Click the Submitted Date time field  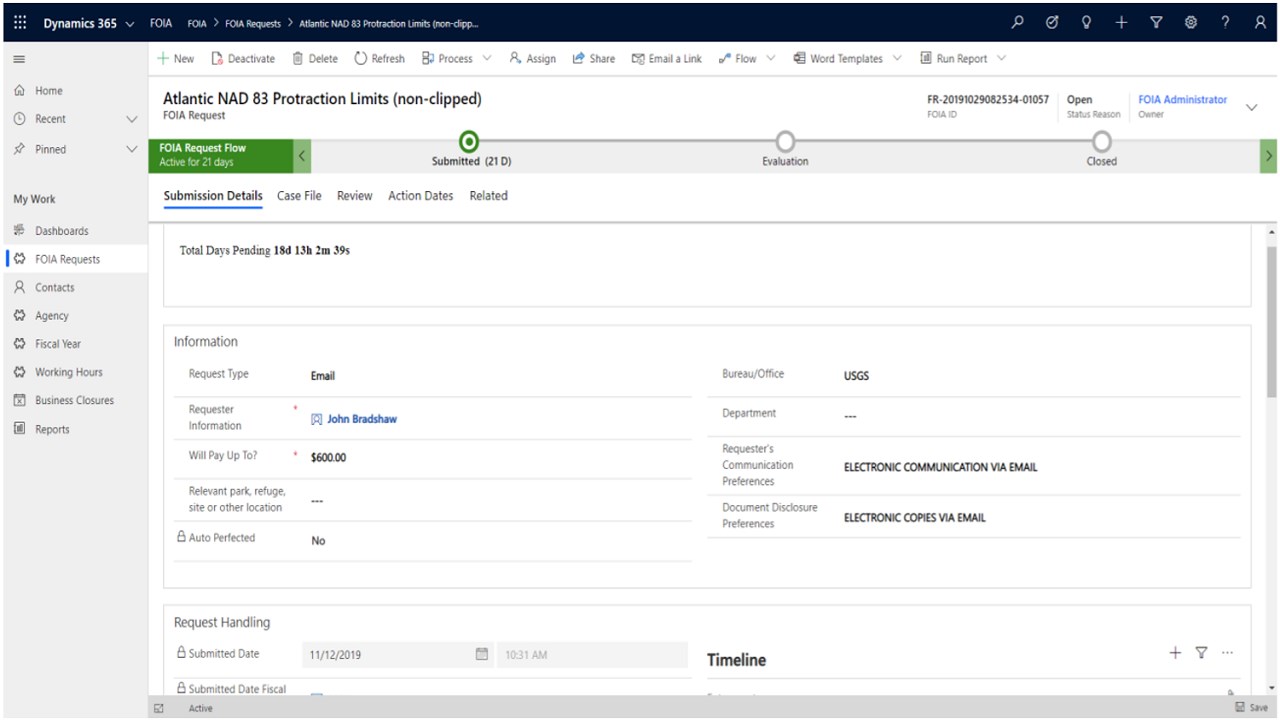(x=593, y=655)
